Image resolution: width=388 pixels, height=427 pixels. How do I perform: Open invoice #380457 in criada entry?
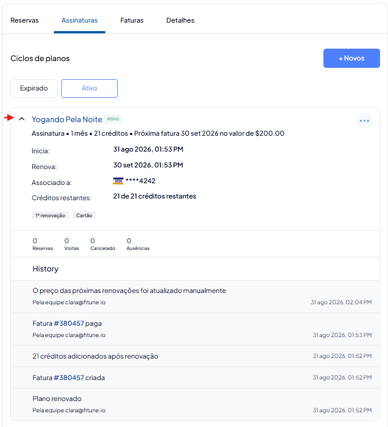[x=69, y=378]
